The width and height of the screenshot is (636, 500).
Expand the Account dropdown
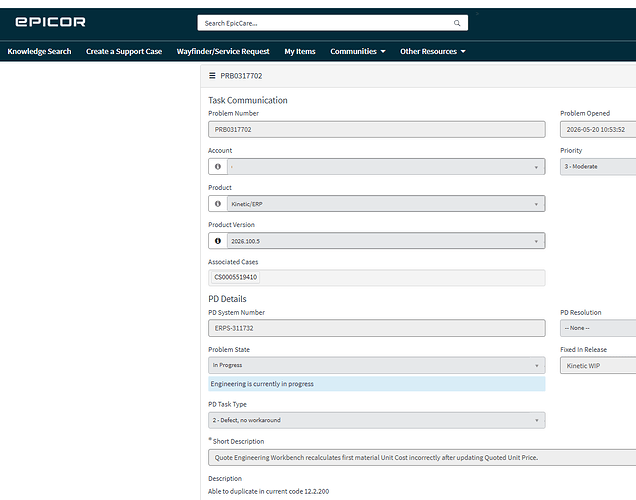(386, 167)
